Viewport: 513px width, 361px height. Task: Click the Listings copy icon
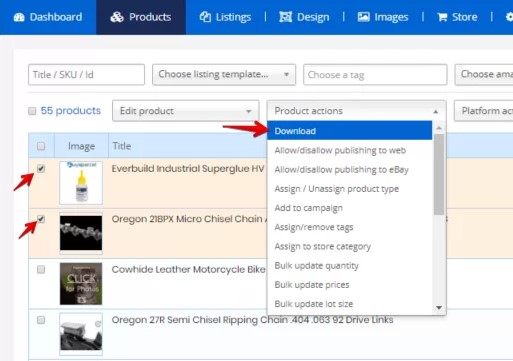pyautogui.click(x=205, y=17)
